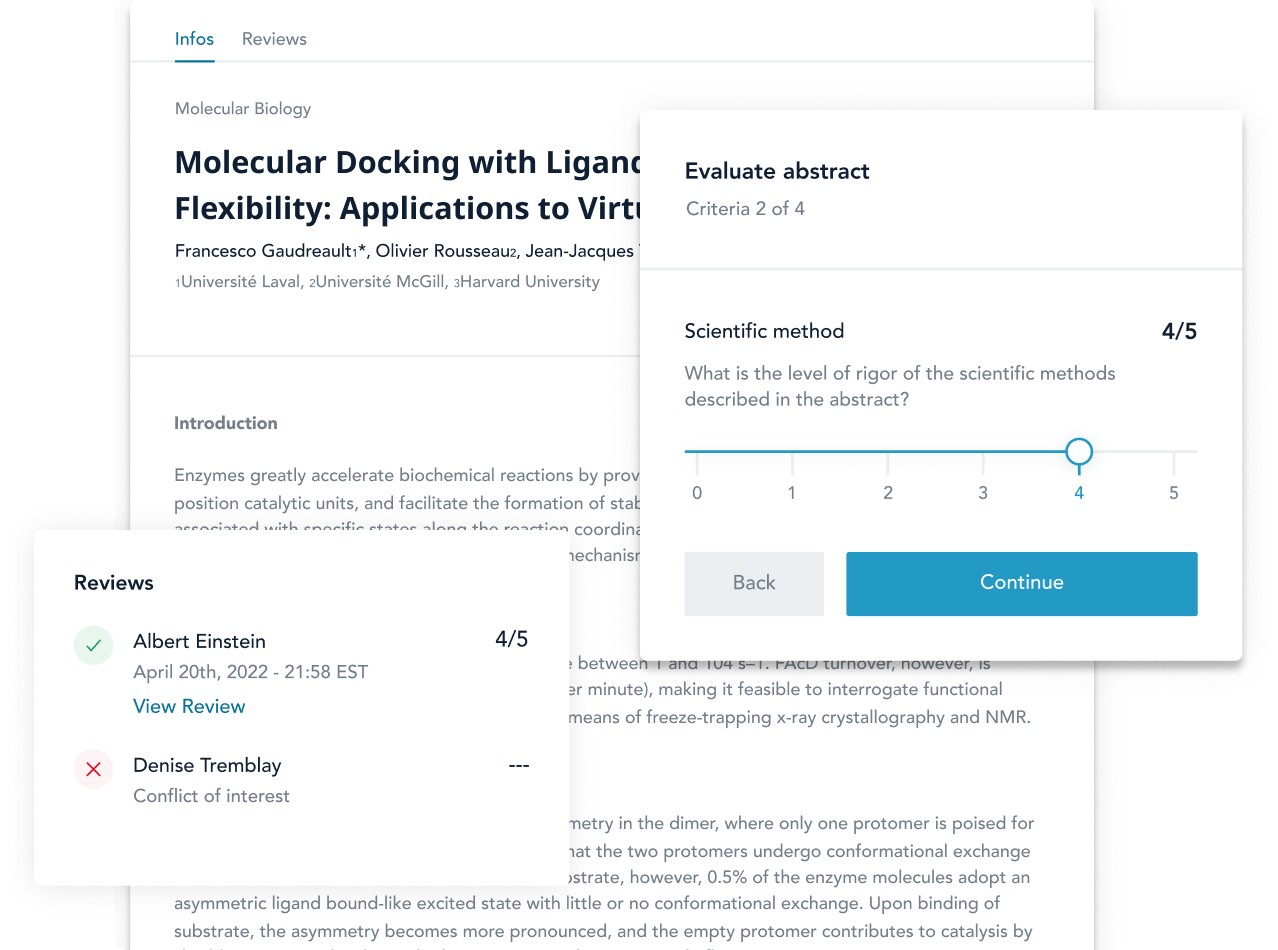Viewport: 1278px width, 950px height.
Task: Click the red X icon beside Denise Tremblay
Action: tap(93, 769)
